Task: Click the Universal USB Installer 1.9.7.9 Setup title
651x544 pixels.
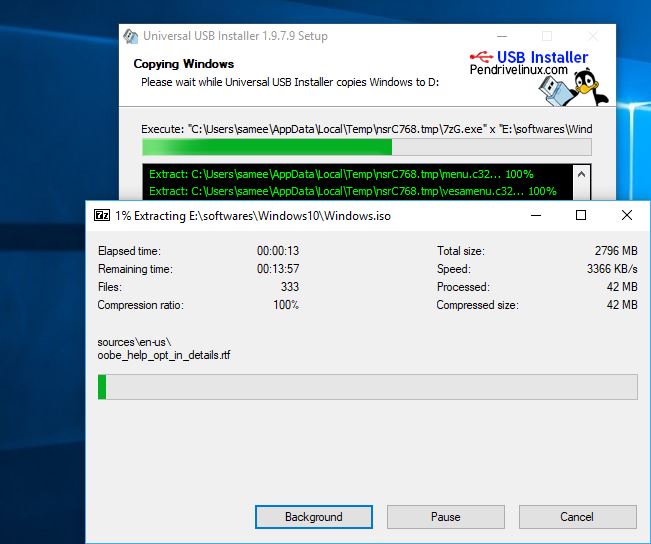Action: (235, 36)
